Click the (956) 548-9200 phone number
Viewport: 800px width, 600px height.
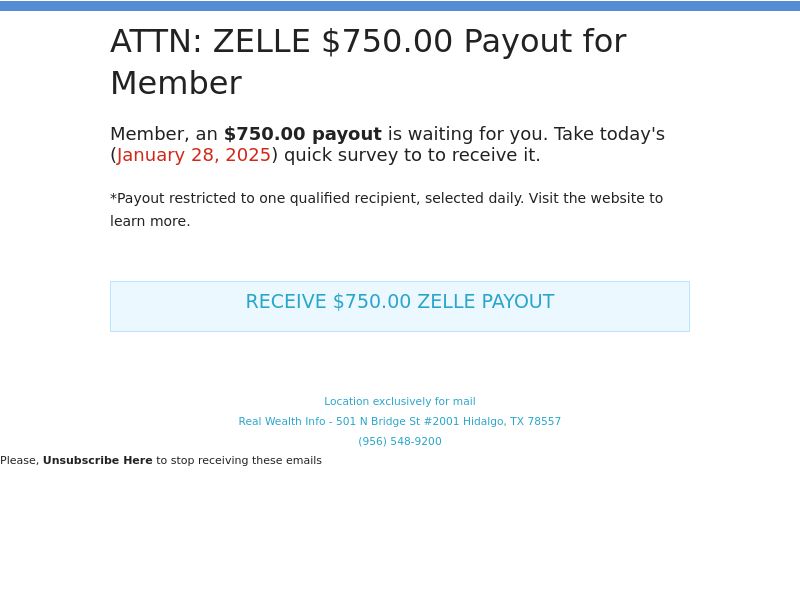point(400,441)
